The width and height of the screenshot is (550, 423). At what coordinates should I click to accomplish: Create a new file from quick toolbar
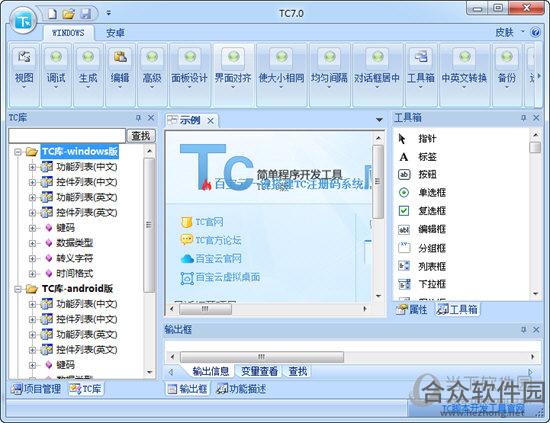tap(52, 14)
